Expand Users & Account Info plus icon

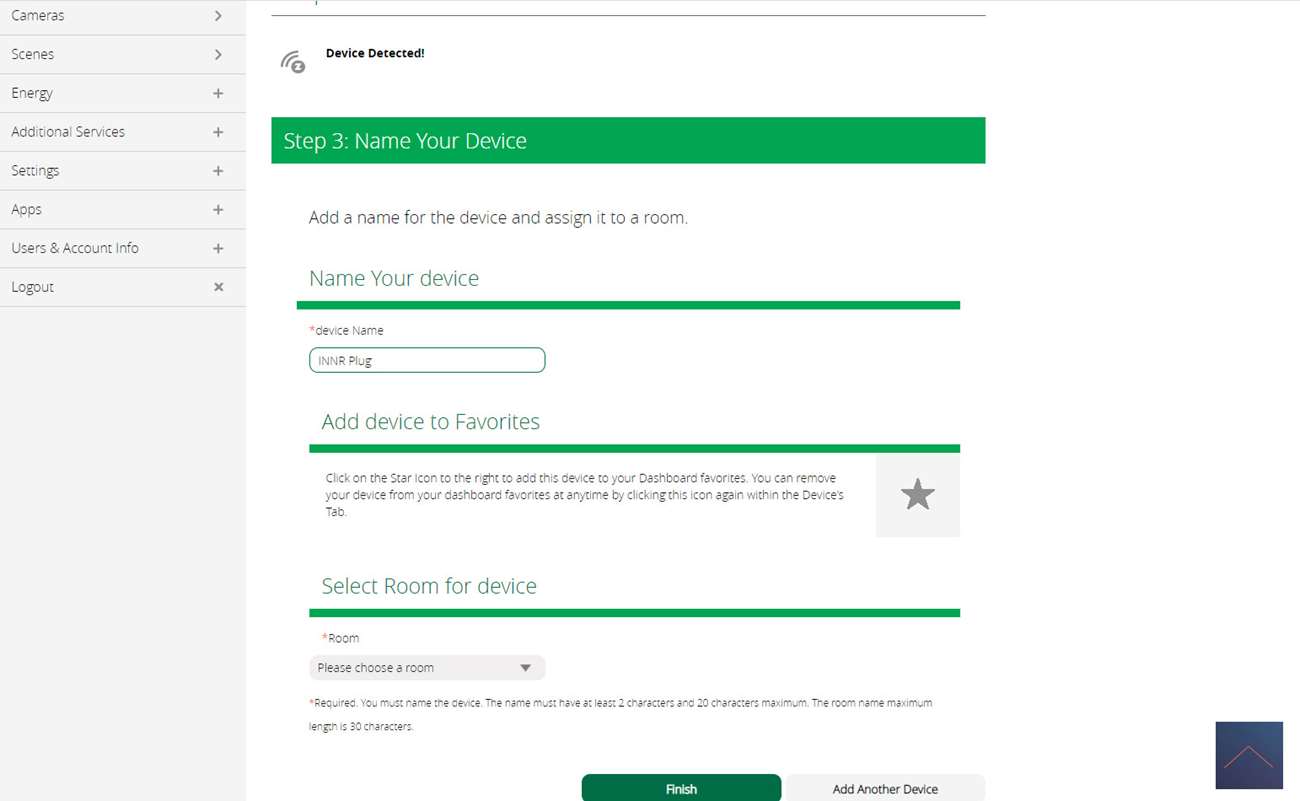[218, 248]
